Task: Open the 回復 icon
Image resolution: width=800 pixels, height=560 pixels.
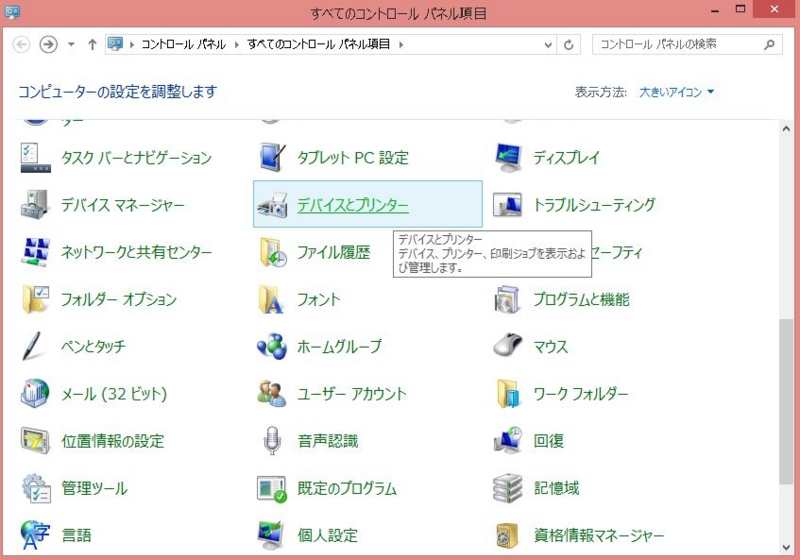Action: (x=508, y=441)
